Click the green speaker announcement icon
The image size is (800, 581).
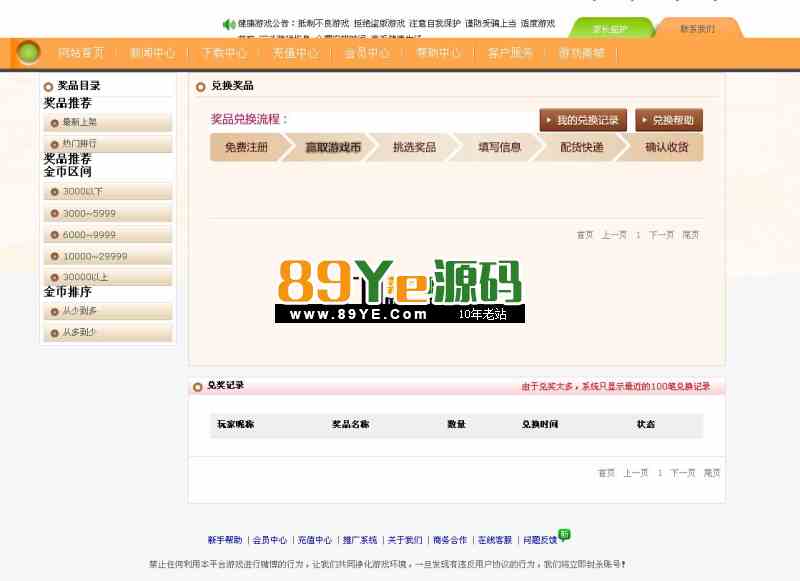(229, 24)
